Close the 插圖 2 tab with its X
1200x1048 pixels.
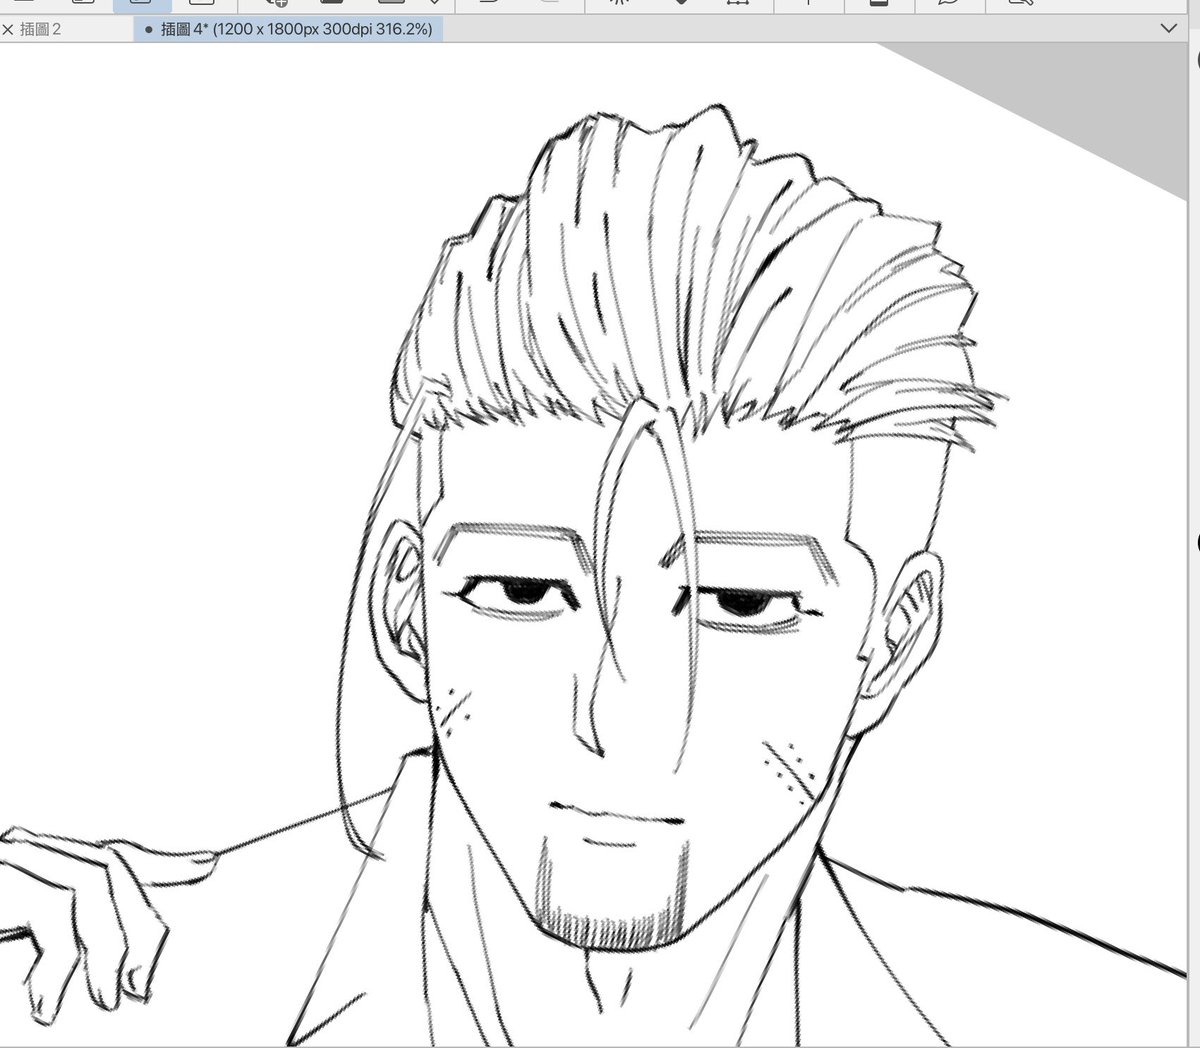tap(8, 30)
